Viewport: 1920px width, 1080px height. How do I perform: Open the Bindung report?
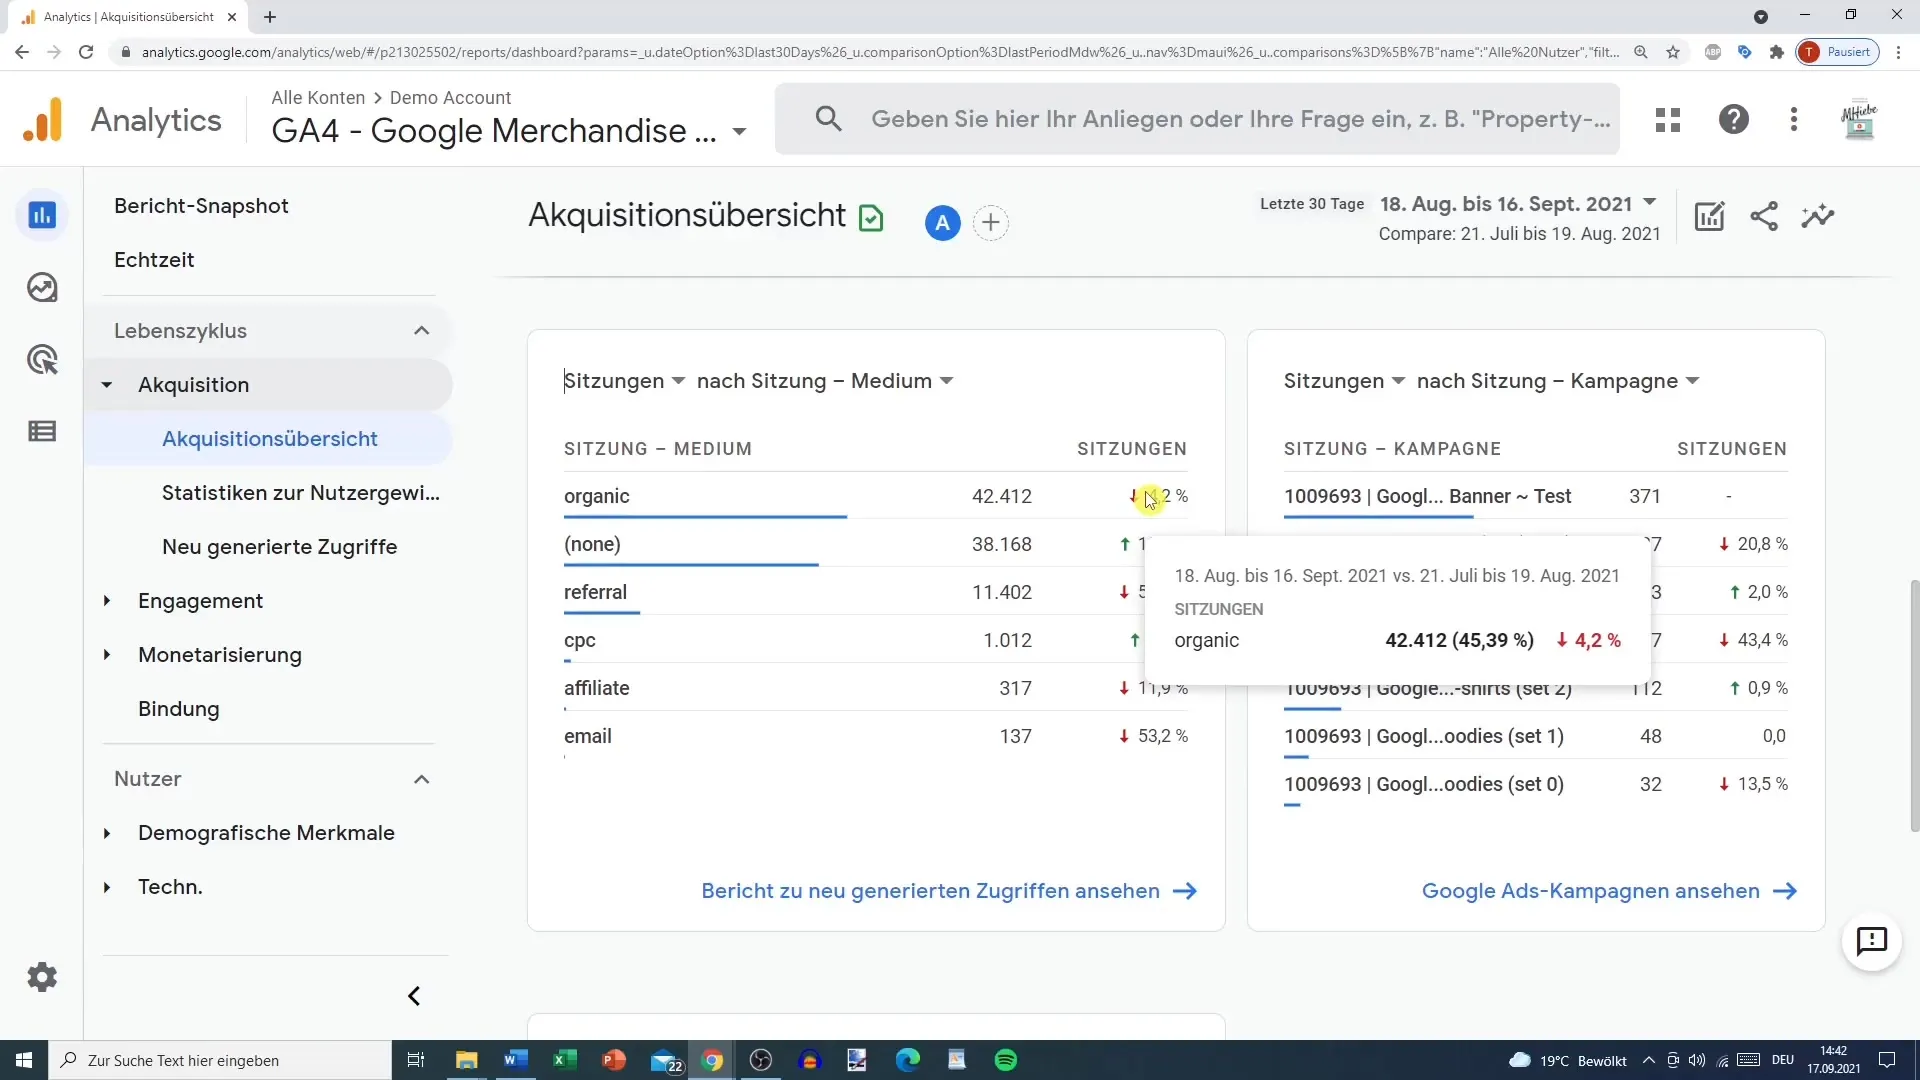pyautogui.click(x=178, y=709)
